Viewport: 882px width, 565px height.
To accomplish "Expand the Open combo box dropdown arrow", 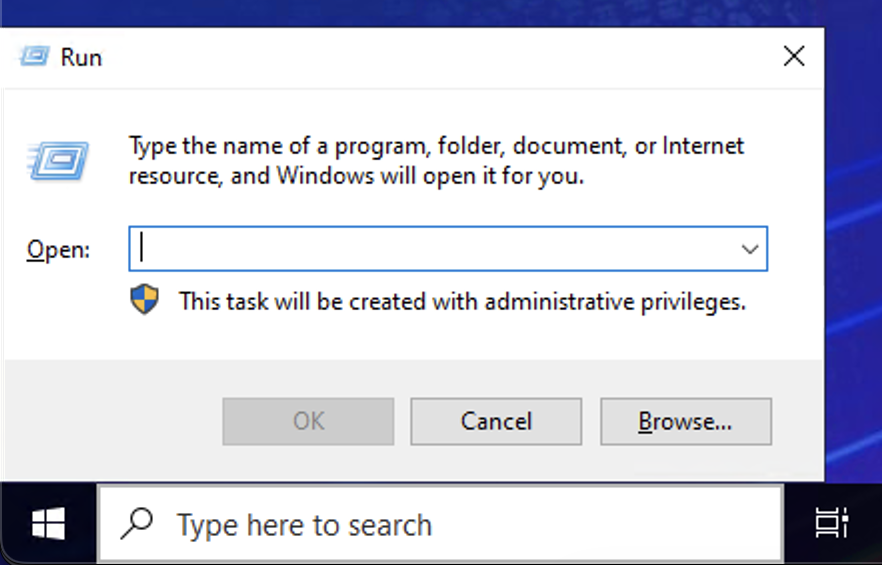I will coord(749,249).
